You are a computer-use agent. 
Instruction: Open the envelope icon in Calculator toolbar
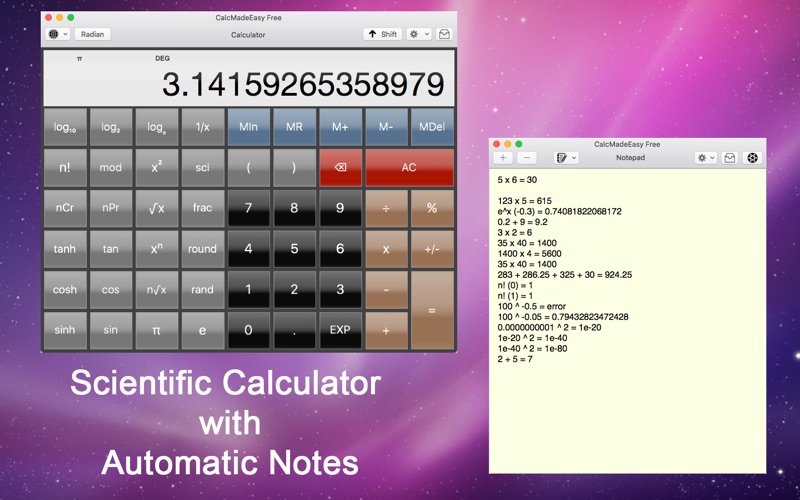click(x=444, y=34)
